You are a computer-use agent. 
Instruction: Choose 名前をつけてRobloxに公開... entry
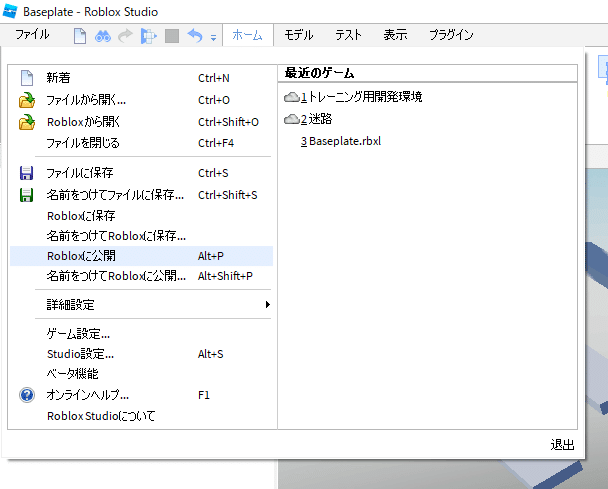(x=142, y=276)
